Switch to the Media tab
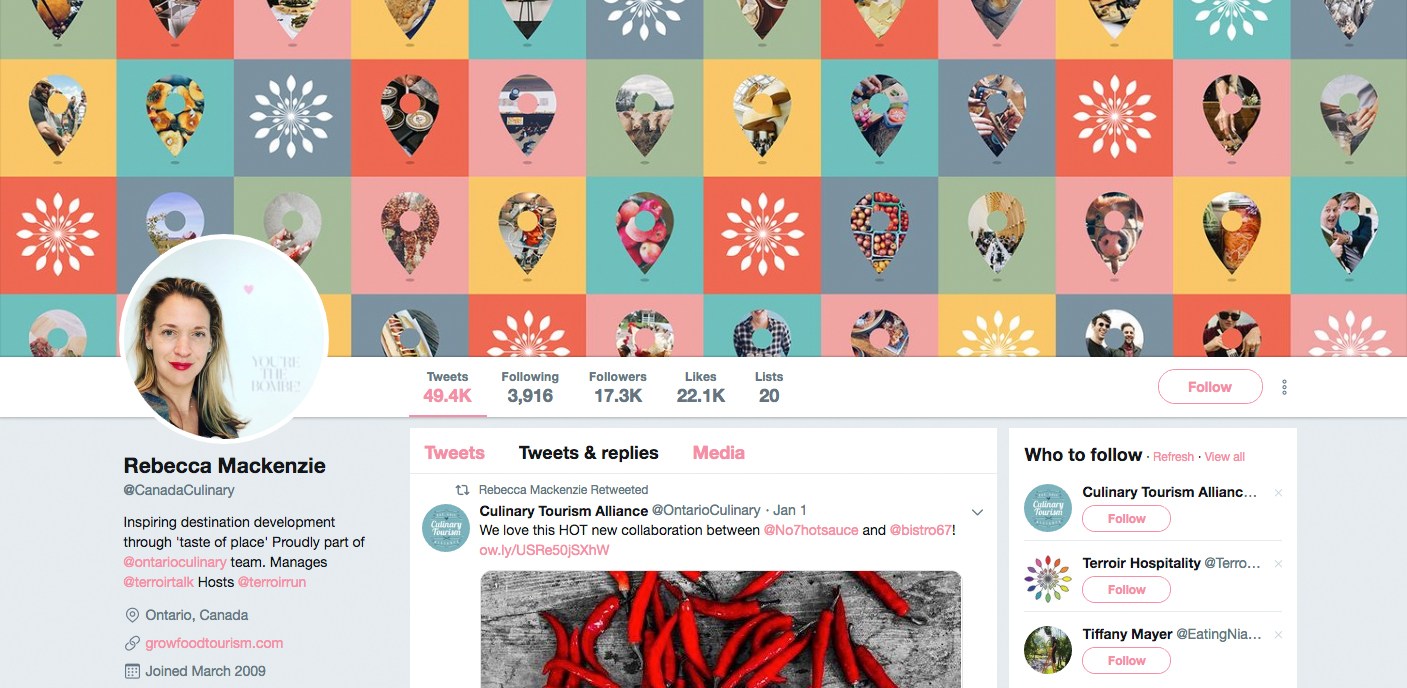 718,453
